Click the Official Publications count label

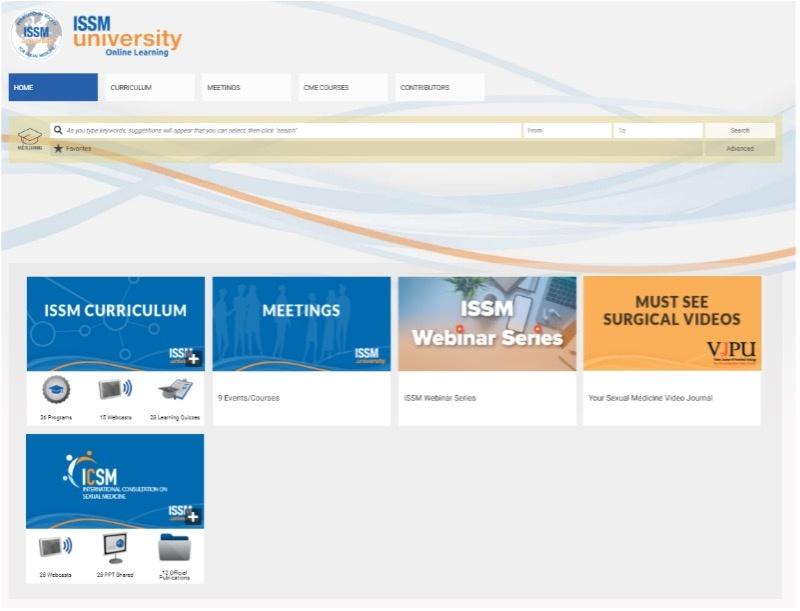tap(174, 575)
